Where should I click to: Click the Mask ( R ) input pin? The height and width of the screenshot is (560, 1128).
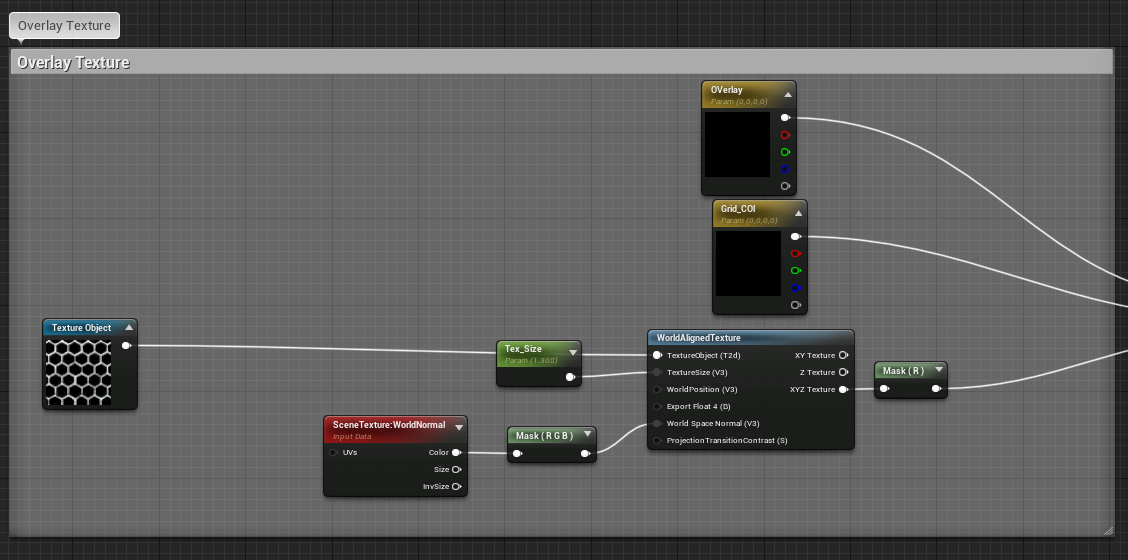884,389
